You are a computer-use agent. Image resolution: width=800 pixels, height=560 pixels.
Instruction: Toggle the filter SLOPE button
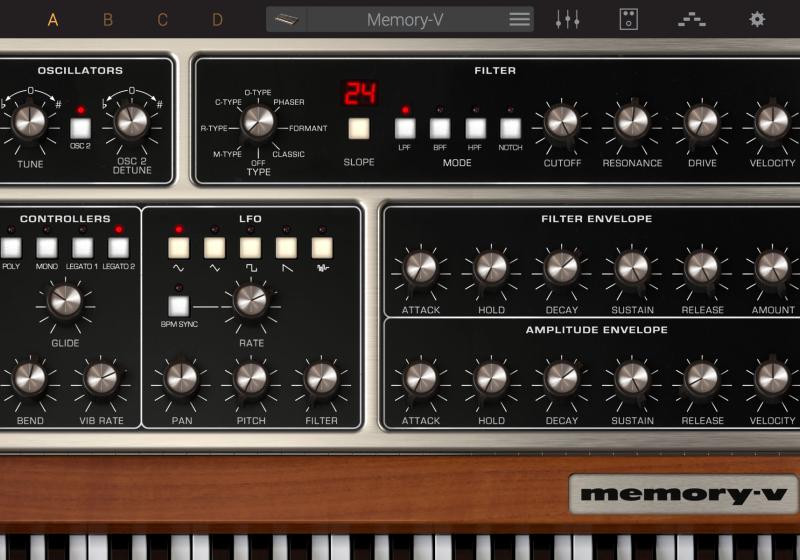click(x=359, y=129)
